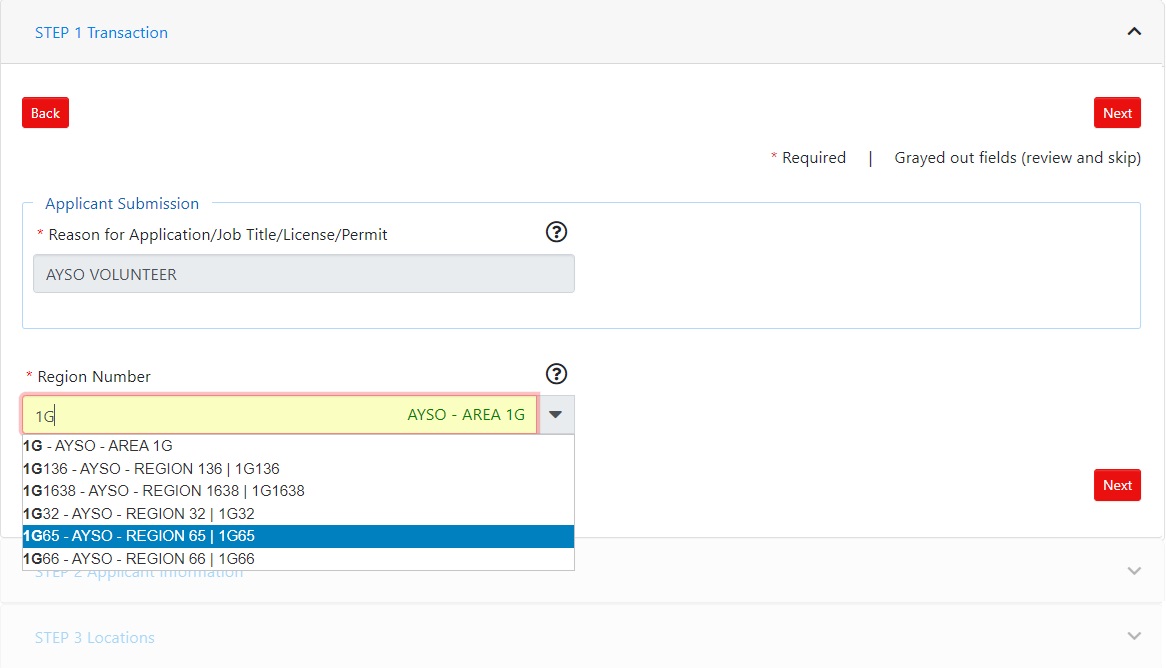Click the top Next button
Screen dimensions: 1166x668
click(1117, 113)
